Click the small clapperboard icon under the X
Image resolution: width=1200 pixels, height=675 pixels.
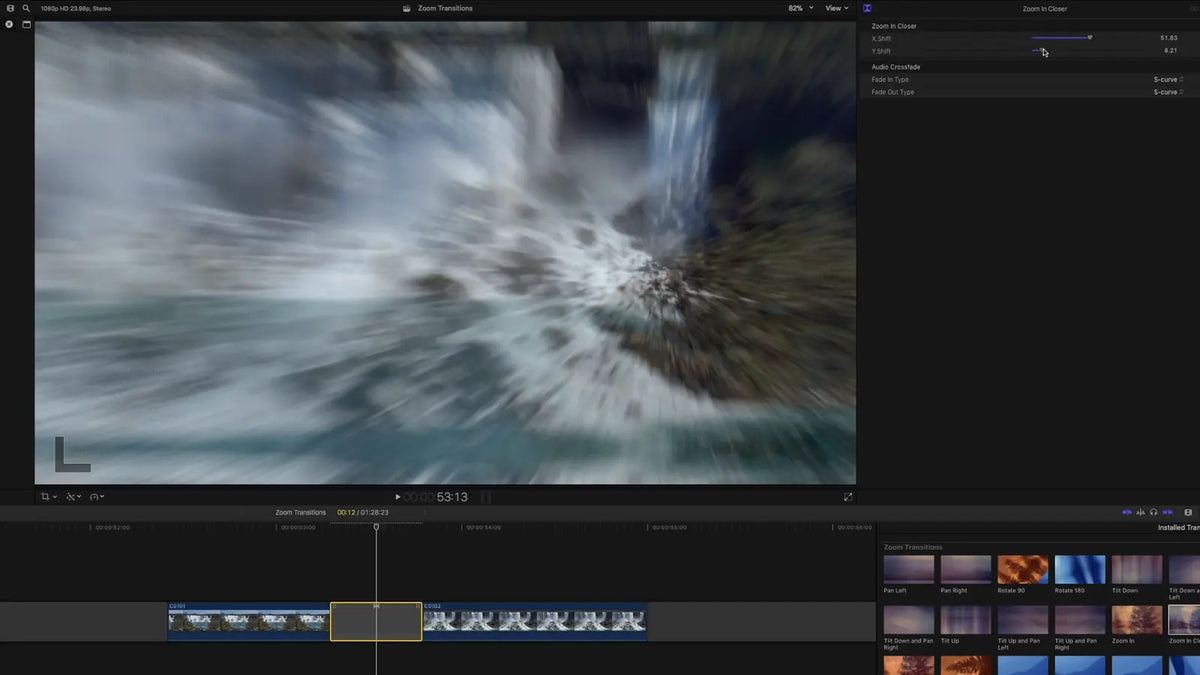(x=26, y=24)
